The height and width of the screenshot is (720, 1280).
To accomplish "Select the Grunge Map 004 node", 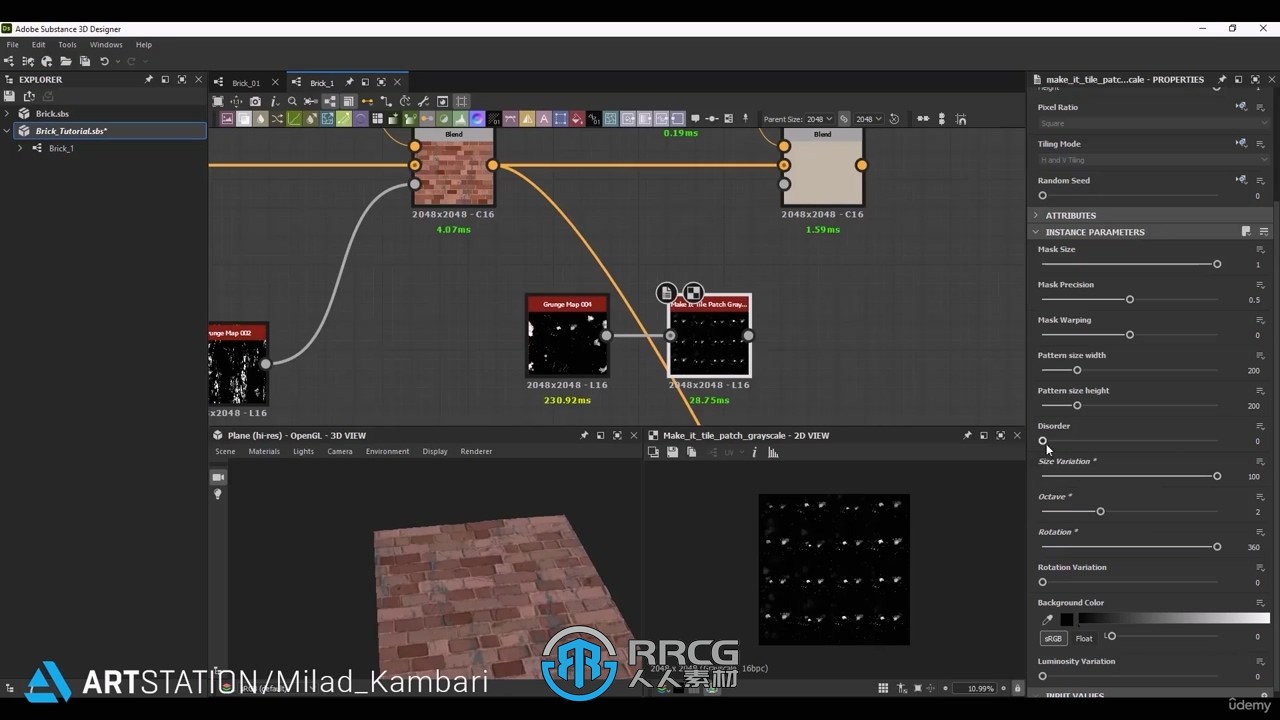I will click(567, 335).
